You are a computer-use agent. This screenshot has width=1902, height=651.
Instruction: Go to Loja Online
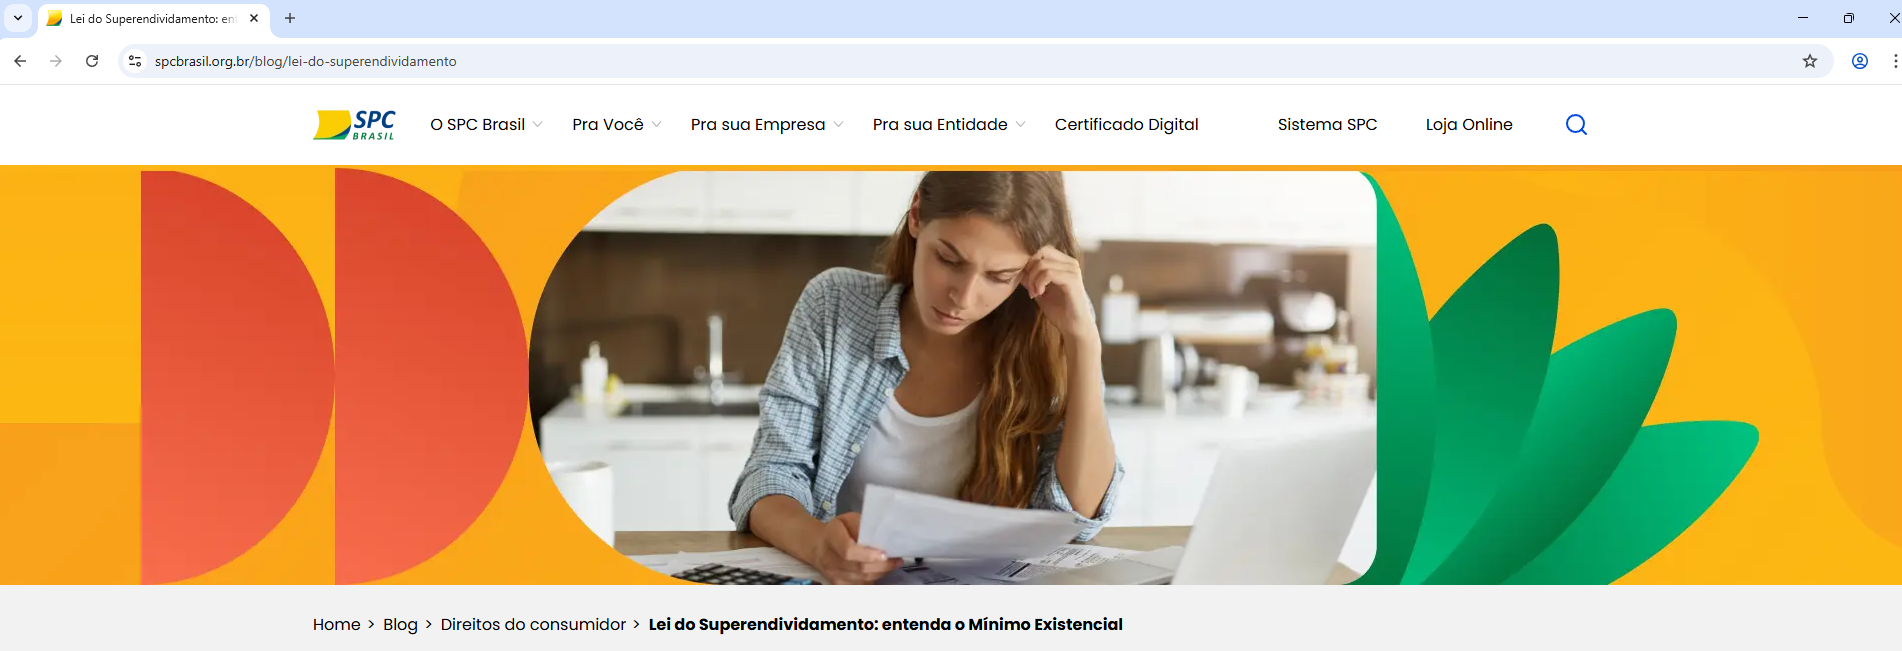(1469, 125)
